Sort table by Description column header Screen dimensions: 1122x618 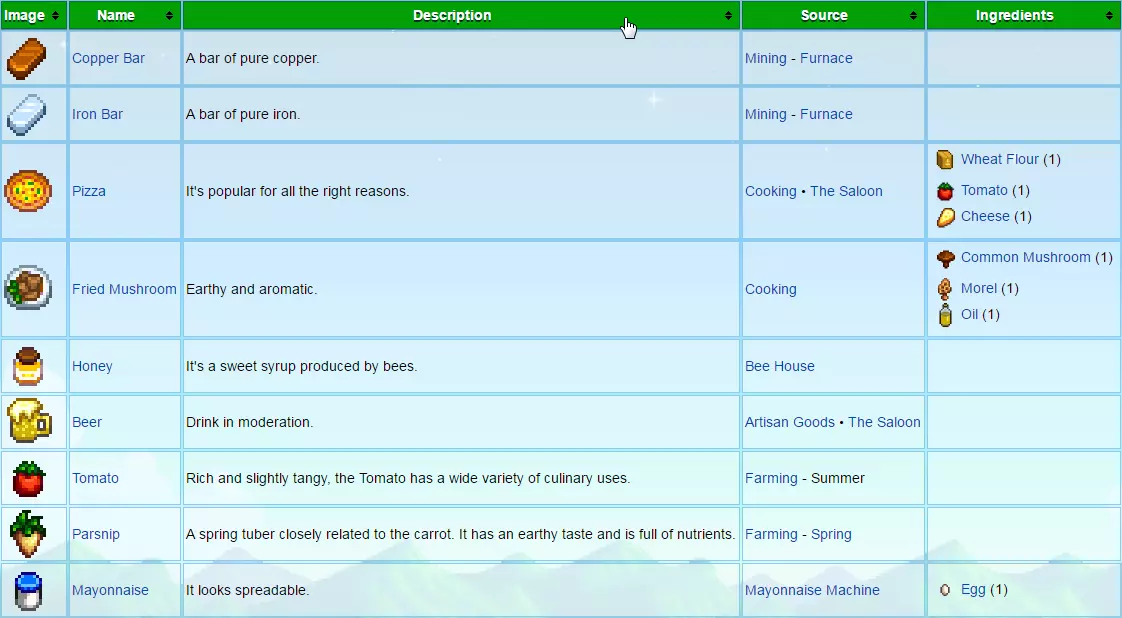point(461,15)
